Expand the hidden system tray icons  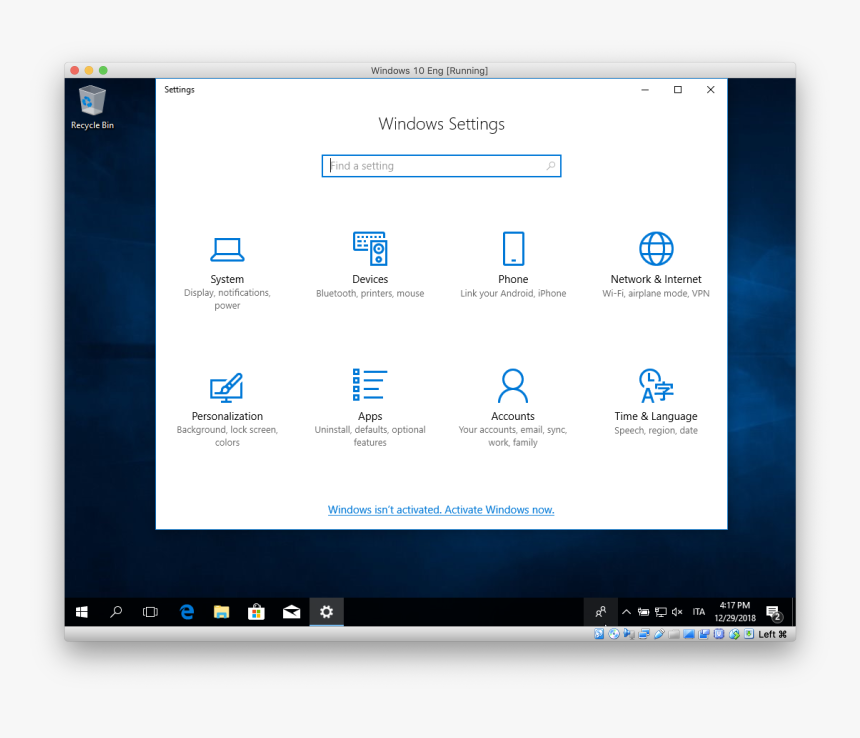coord(626,612)
